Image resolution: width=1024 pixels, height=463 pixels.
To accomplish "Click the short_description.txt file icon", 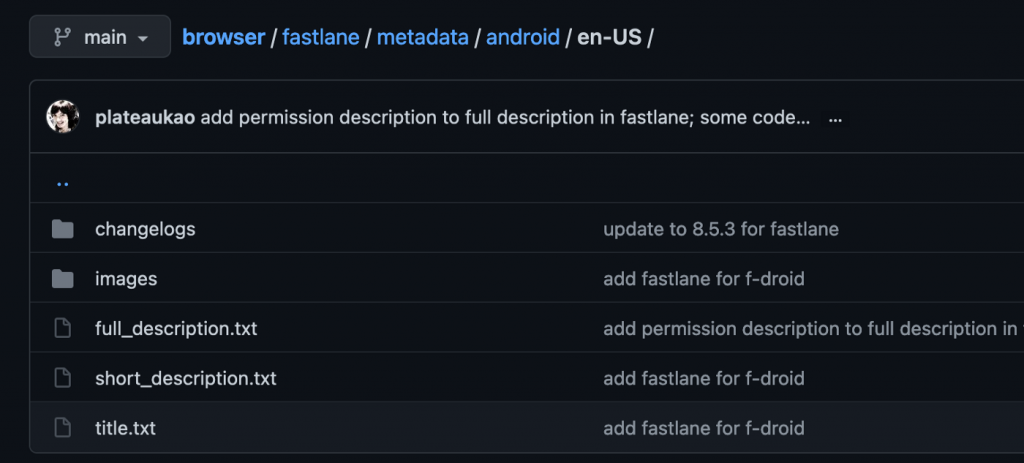I will click(63, 378).
